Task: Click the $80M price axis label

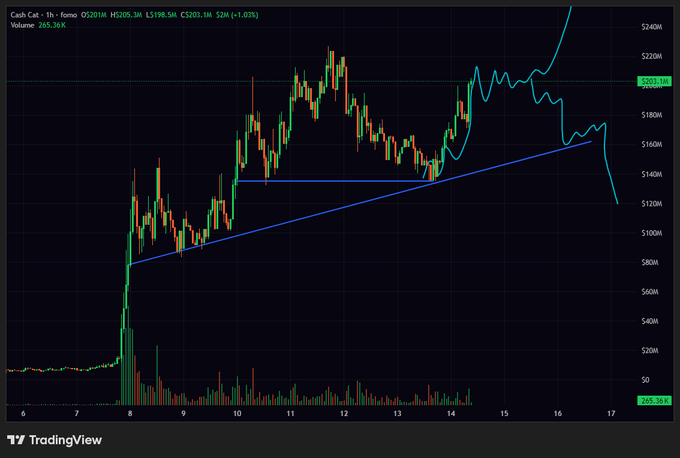Action: [x=650, y=262]
